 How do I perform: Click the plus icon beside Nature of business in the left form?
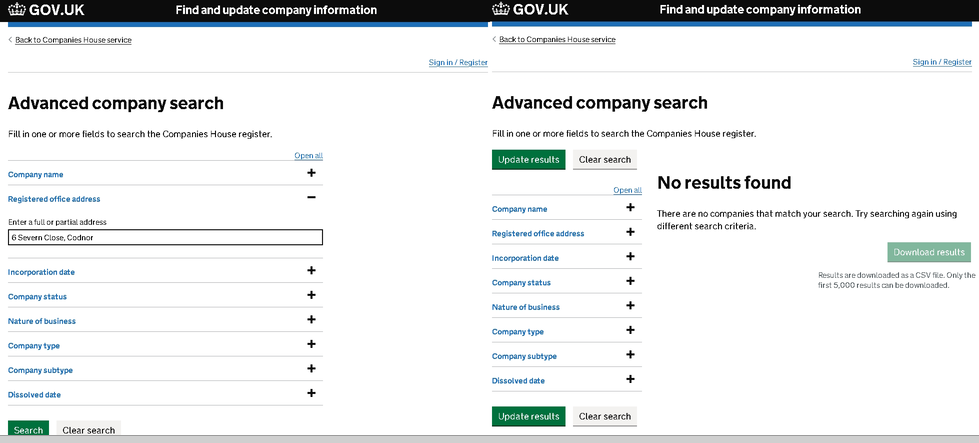(x=311, y=320)
